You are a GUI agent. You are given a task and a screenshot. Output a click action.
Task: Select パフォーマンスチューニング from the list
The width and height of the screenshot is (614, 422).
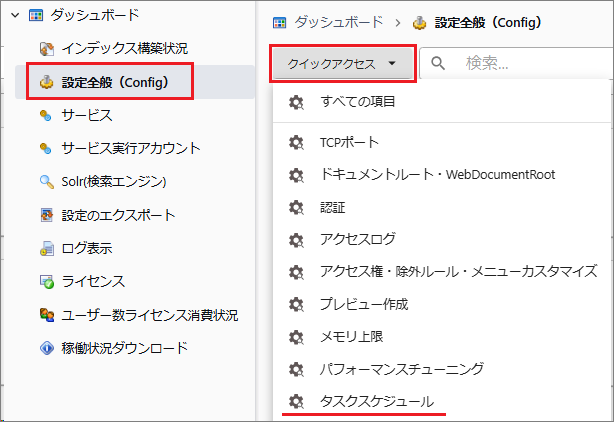tap(401, 369)
